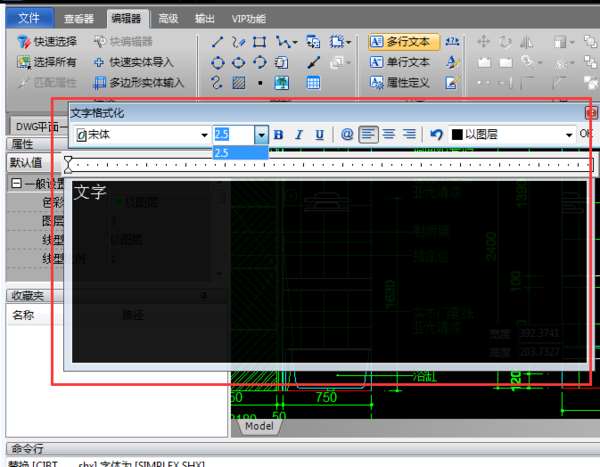Click the Move tool in ribbon
This screenshot has width=600, height=467.
tap(484, 41)
